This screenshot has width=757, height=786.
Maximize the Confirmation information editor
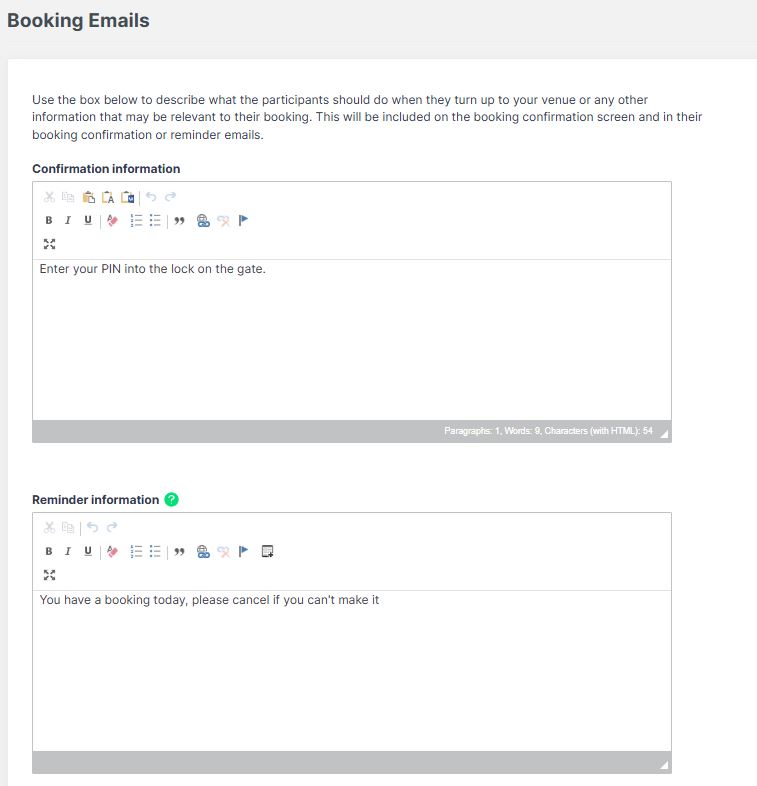click(x=49, y=244)
